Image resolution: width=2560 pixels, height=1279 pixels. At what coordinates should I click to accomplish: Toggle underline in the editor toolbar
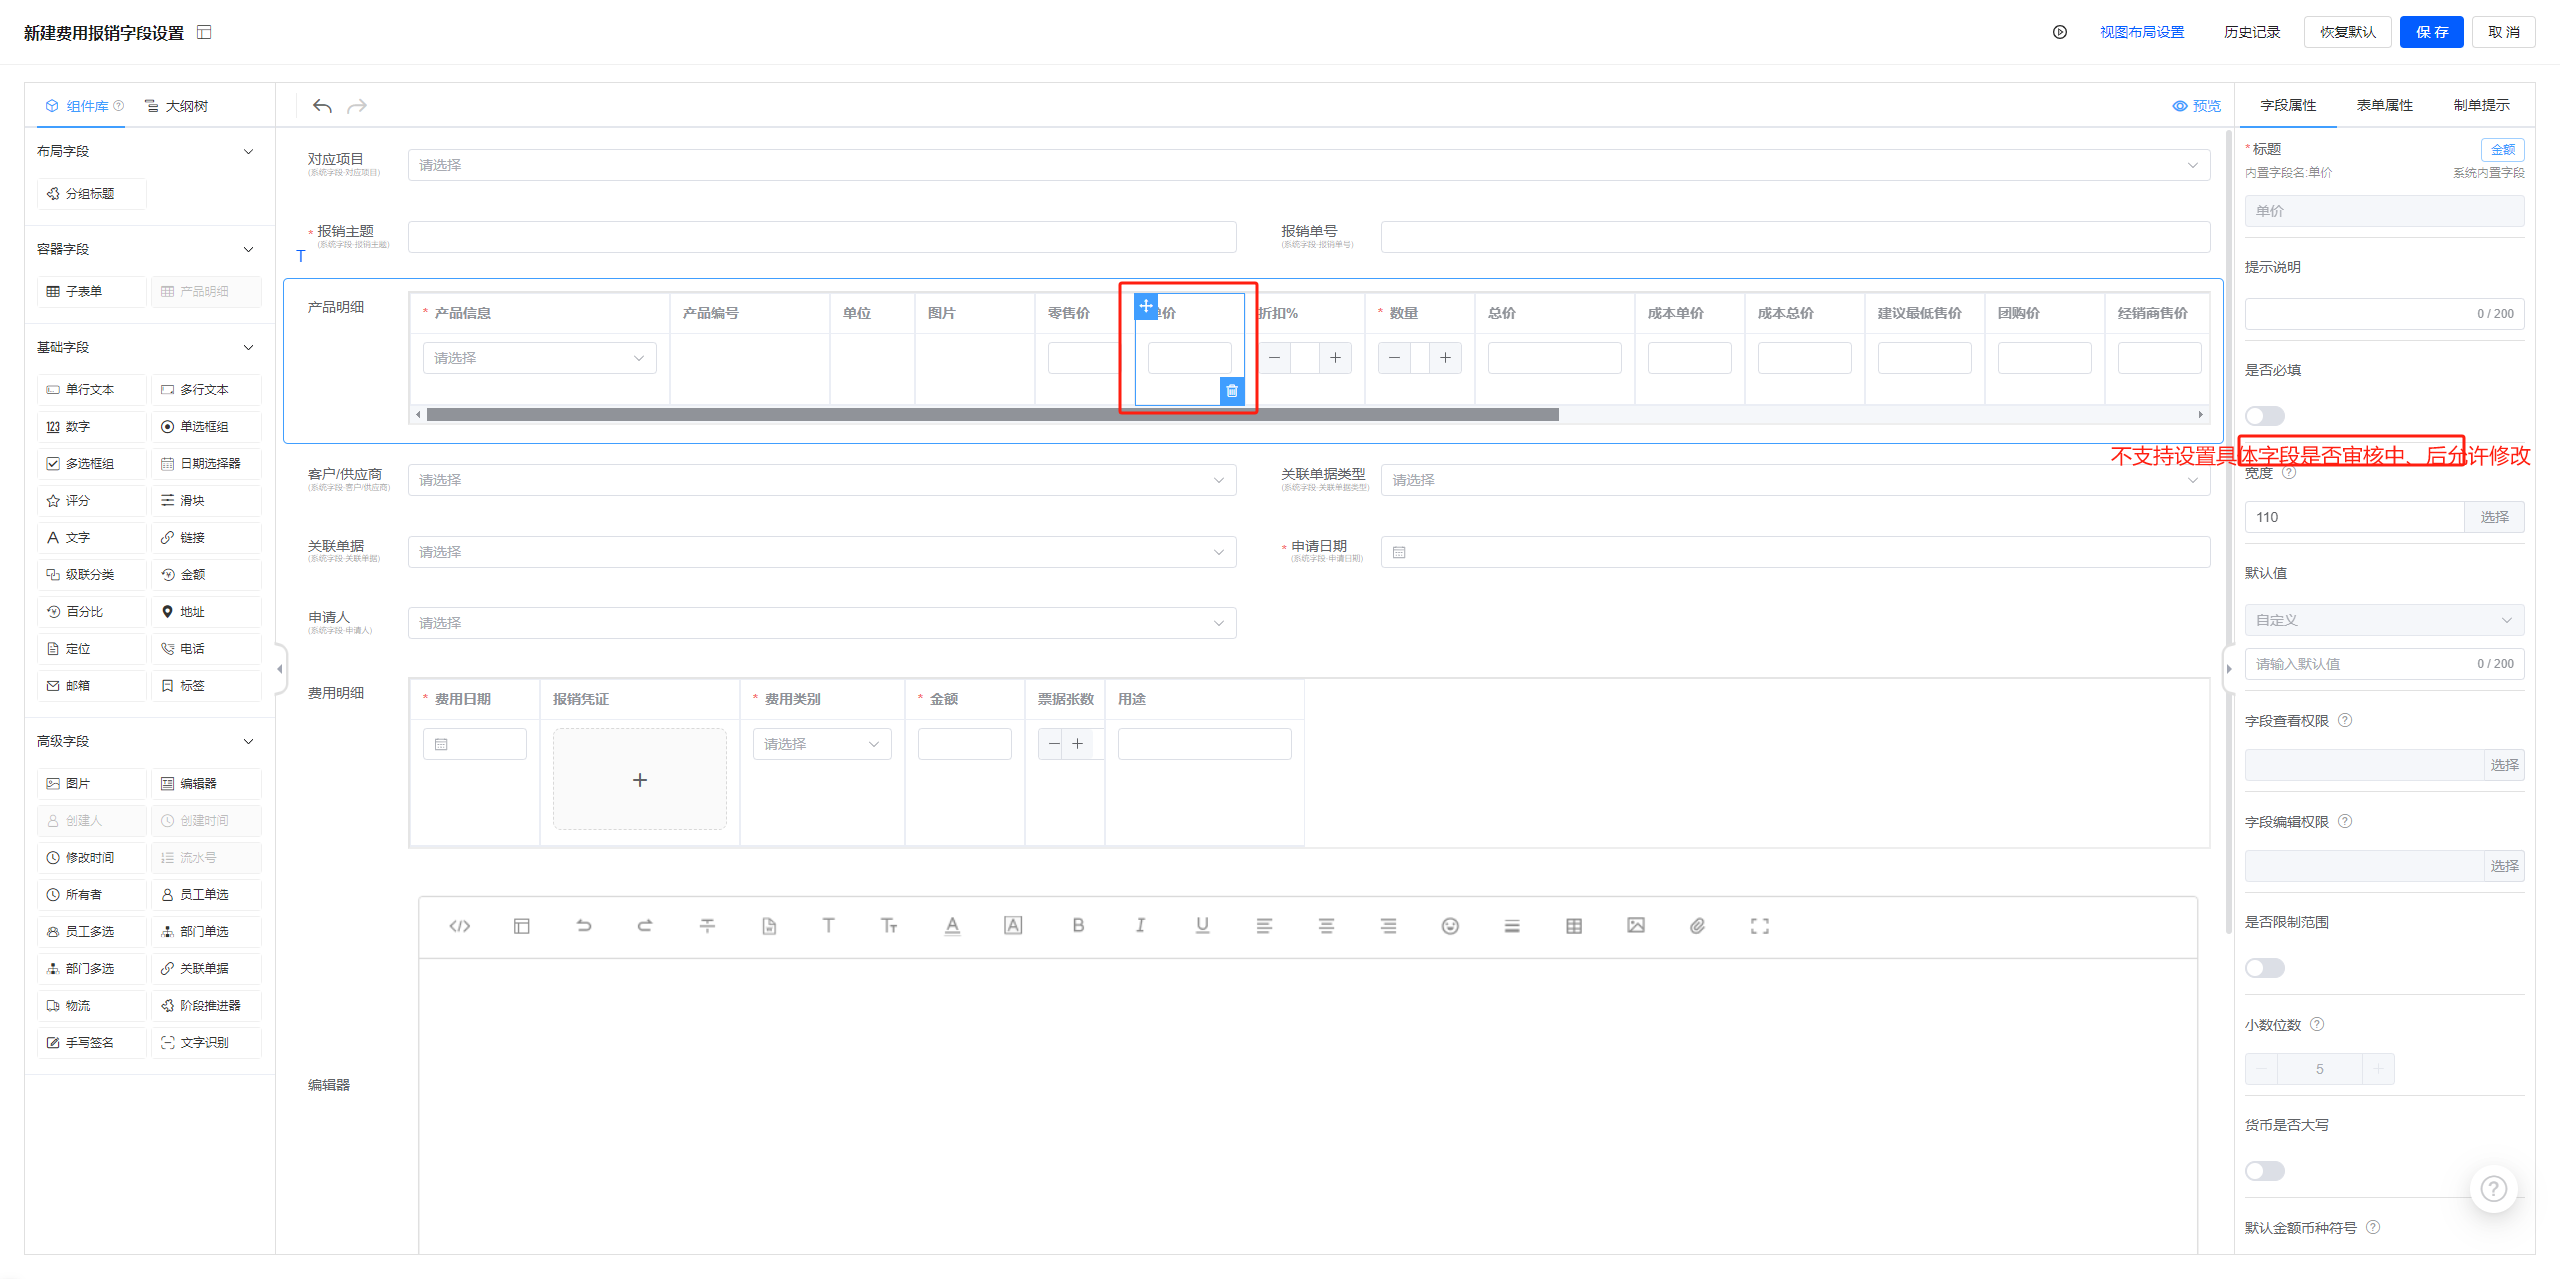click(1202, 926)
